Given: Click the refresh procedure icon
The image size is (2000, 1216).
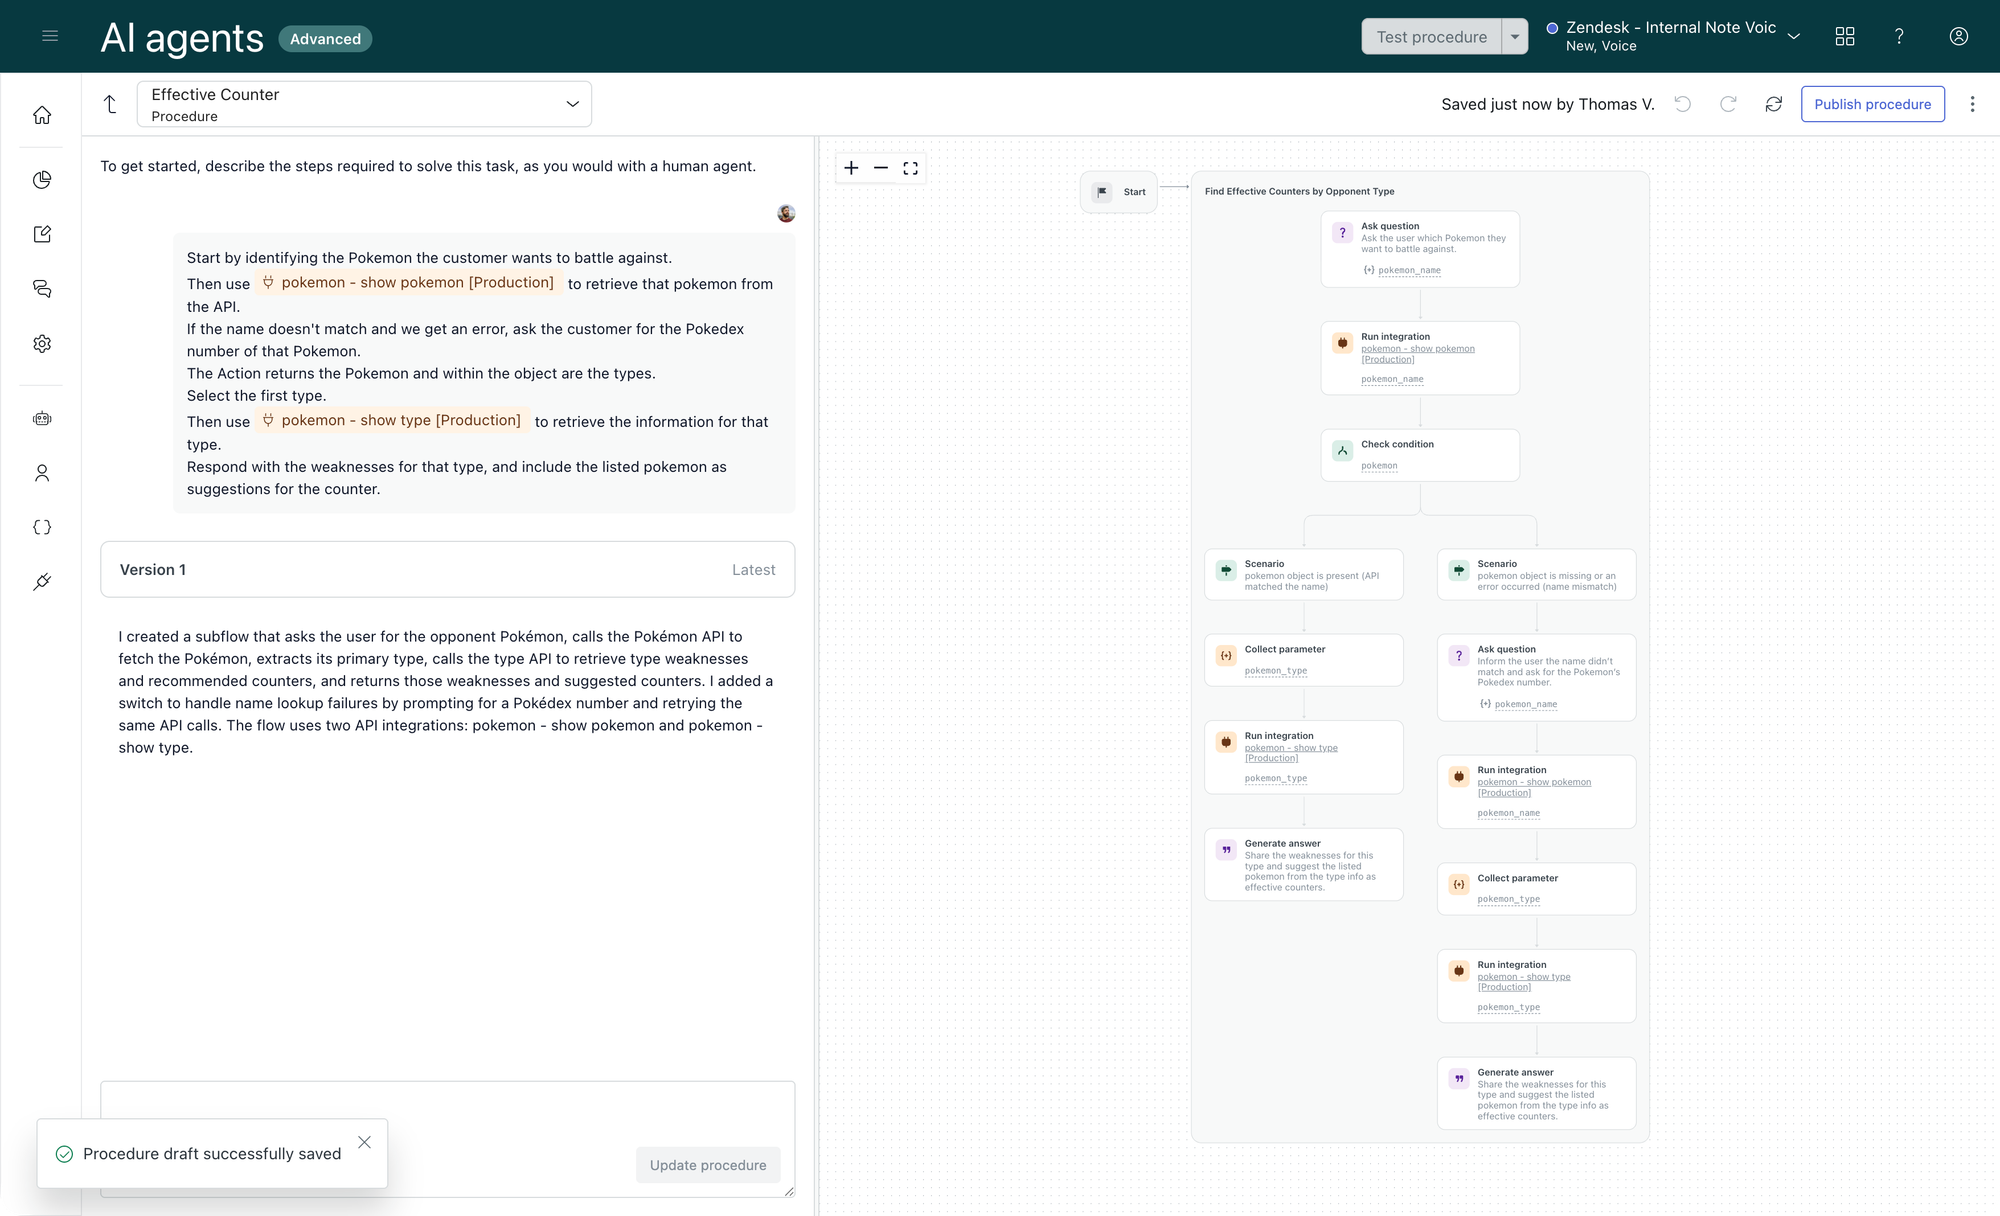Looking at the screenshot, I should pos(1773,104).
